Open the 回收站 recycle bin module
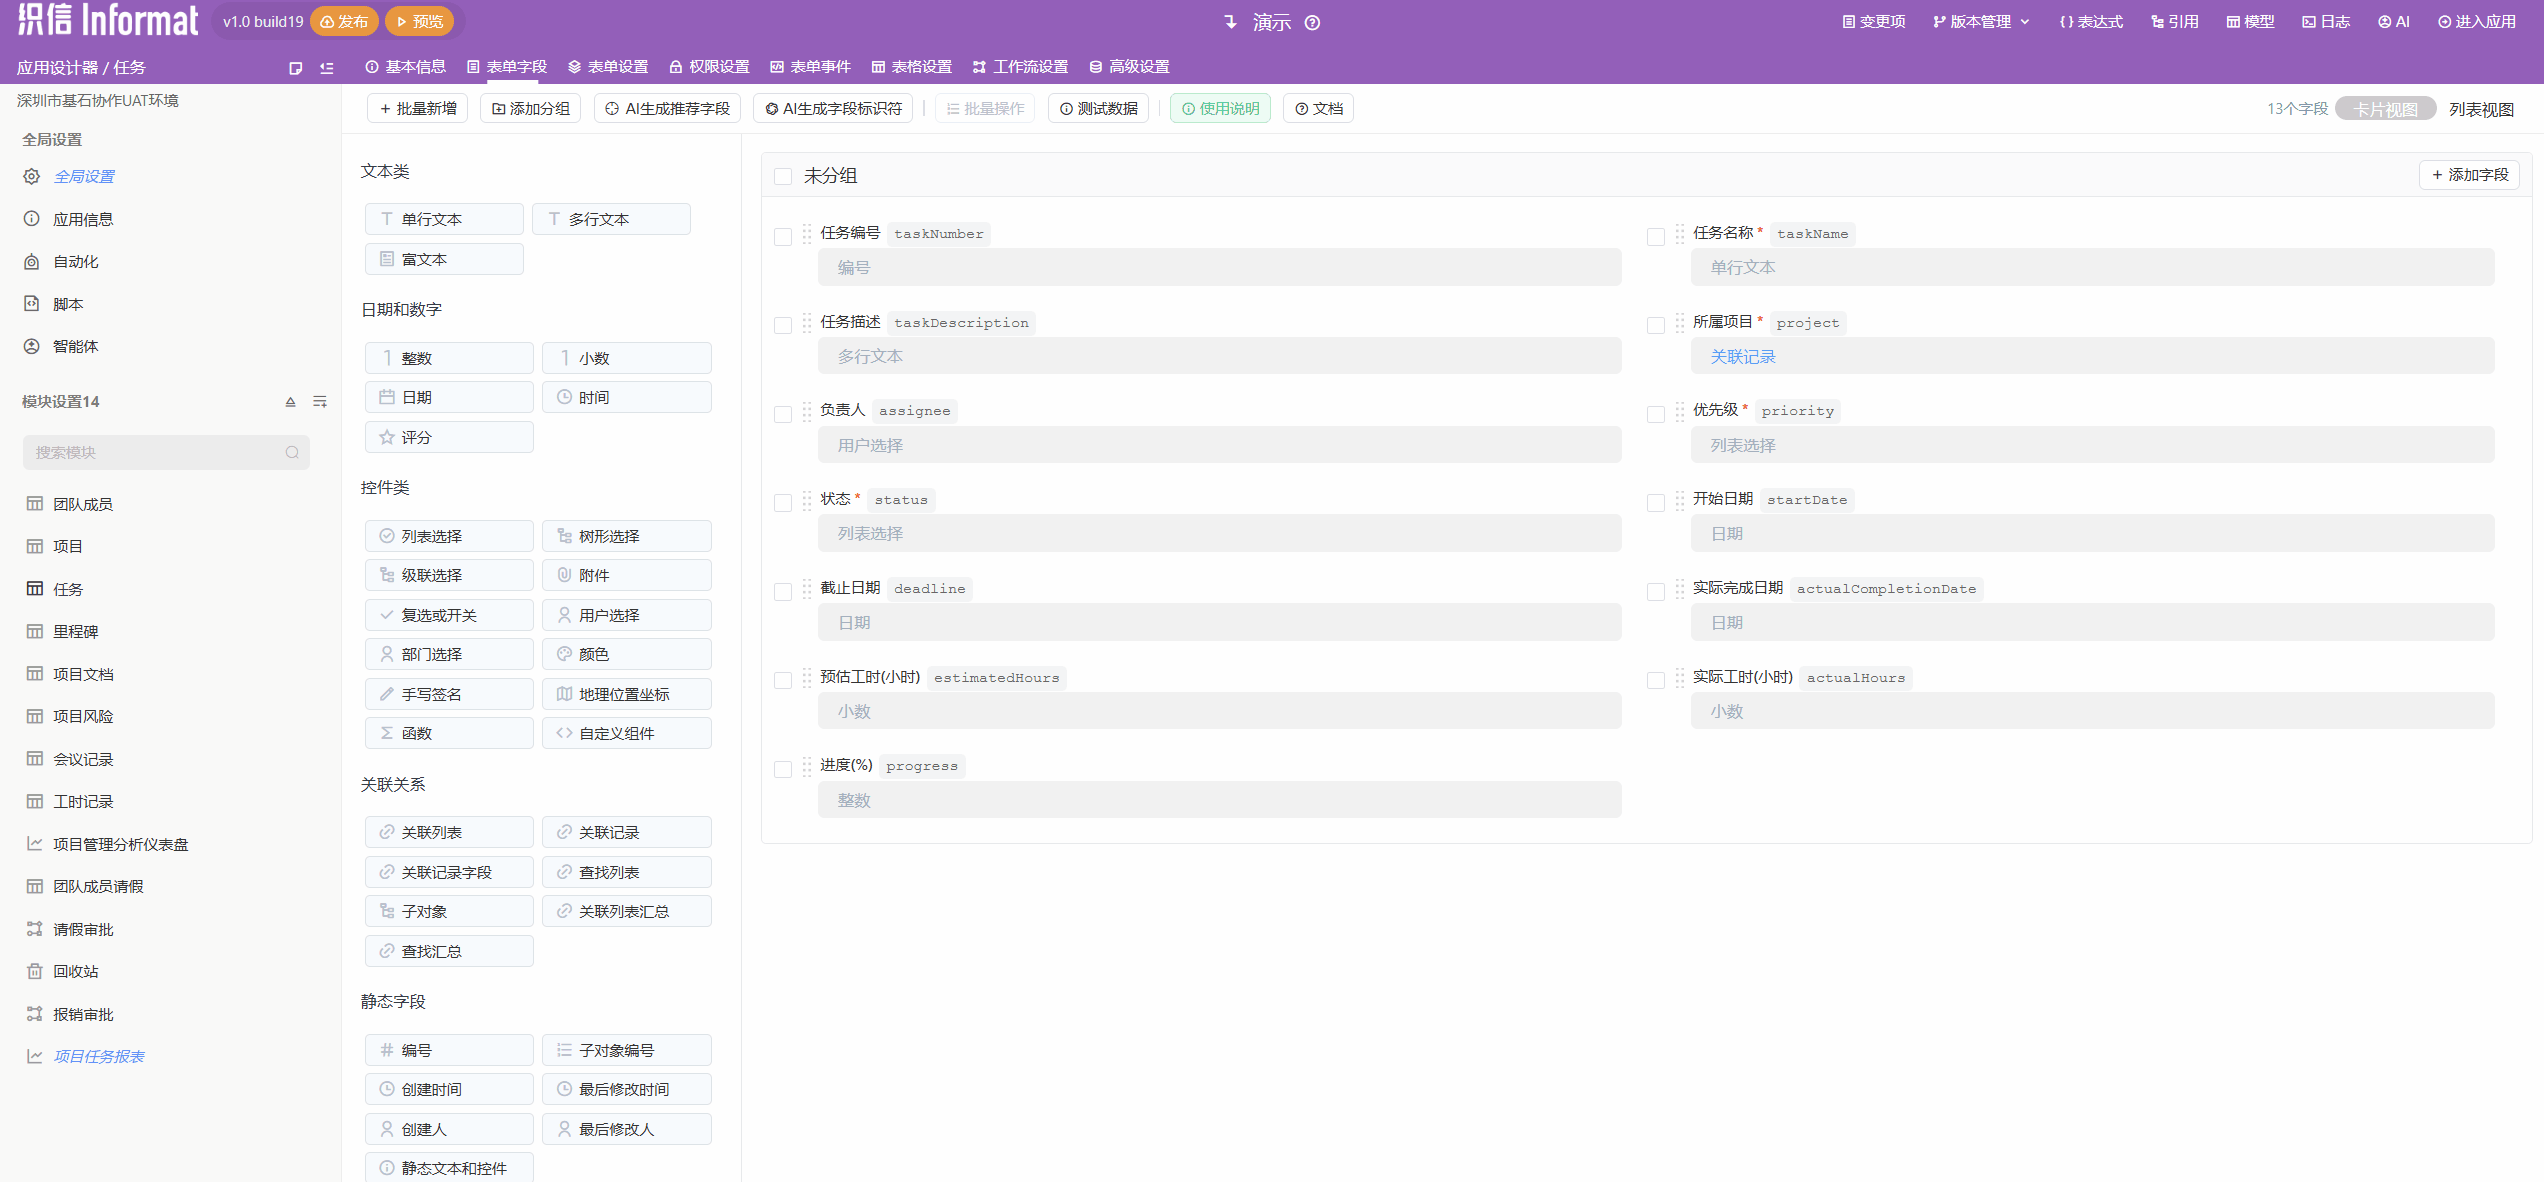Viewport: 2544px width, 1182px height. pyautogui.click(x=75, y=971)
